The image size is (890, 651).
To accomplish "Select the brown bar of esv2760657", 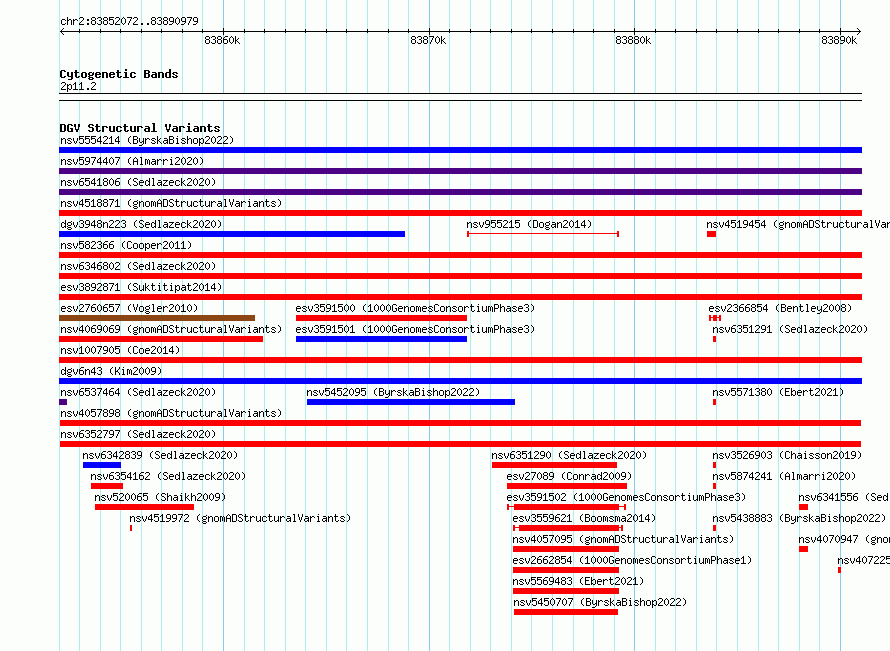I will (157, 318).
